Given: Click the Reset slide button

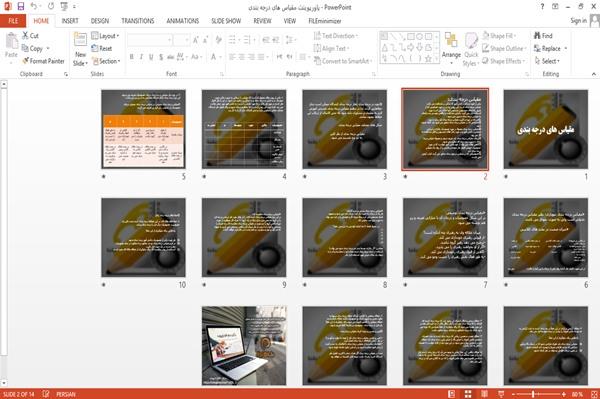Looking at the screenshot, I should (102, 48).
